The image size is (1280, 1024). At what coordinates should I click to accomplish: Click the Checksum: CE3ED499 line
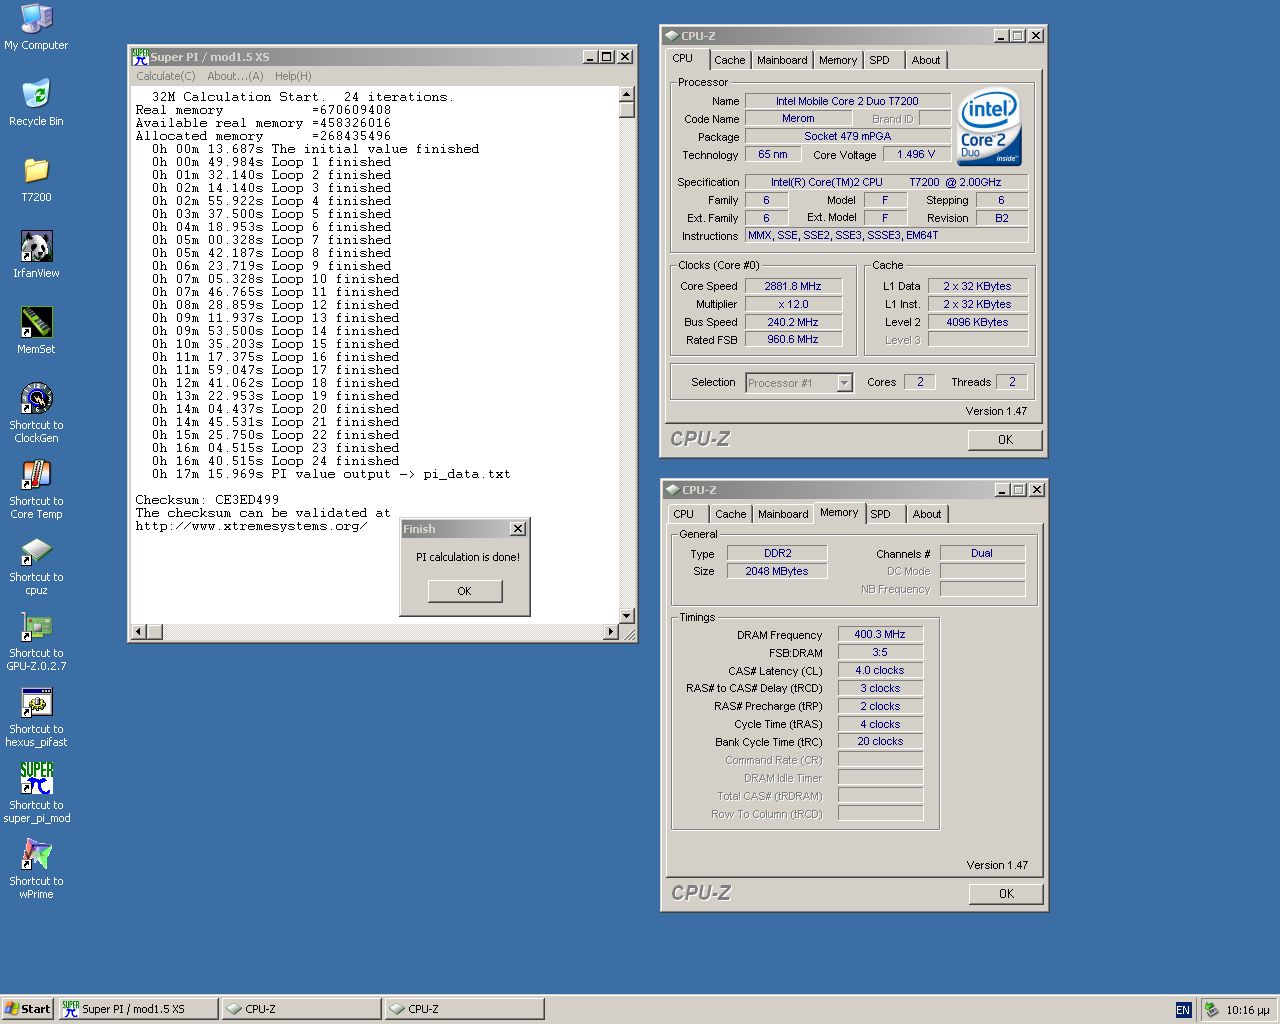point(207,500)
